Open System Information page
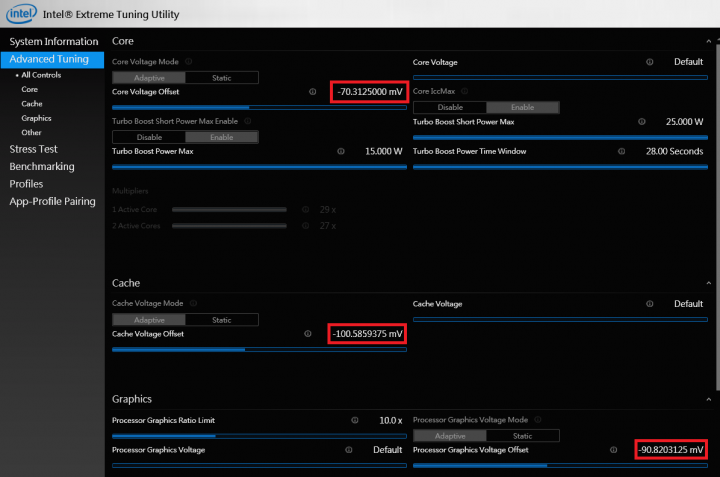This screenshot has width=720, height=477. [x=54, y=41]
